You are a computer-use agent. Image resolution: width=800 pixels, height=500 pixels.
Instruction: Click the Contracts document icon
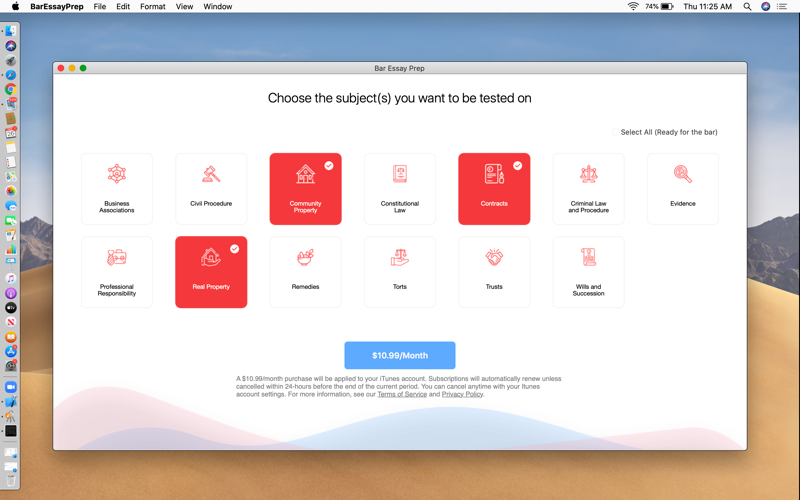[494, 174]
